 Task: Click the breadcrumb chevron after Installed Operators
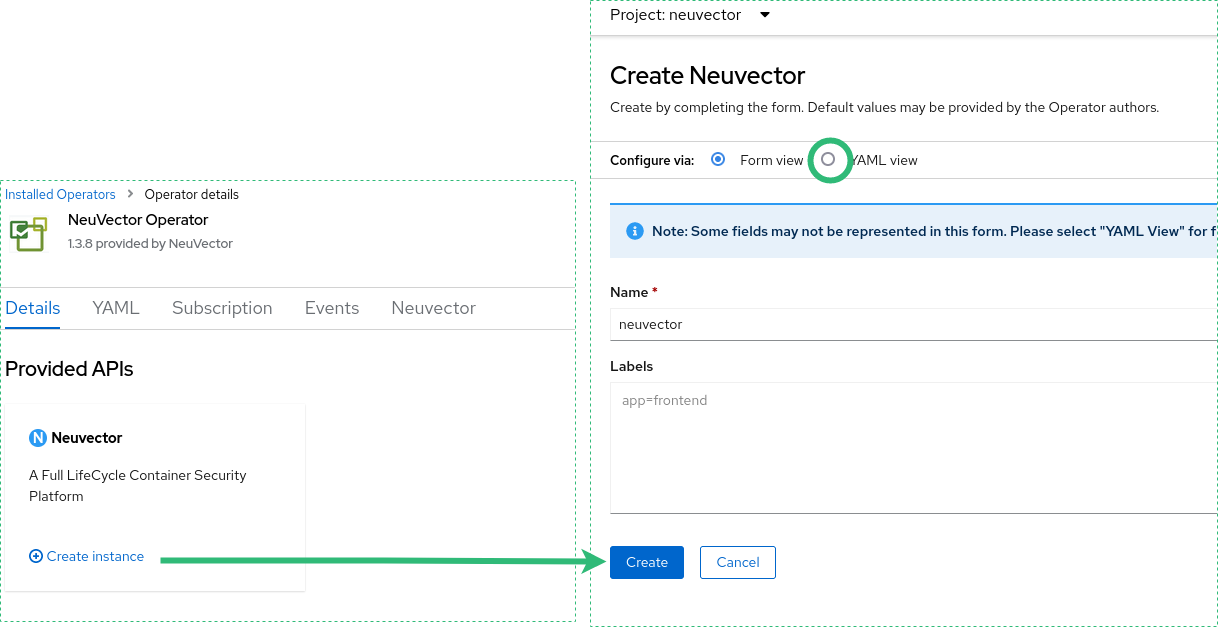pyautogui.click(x=130, y=194)
